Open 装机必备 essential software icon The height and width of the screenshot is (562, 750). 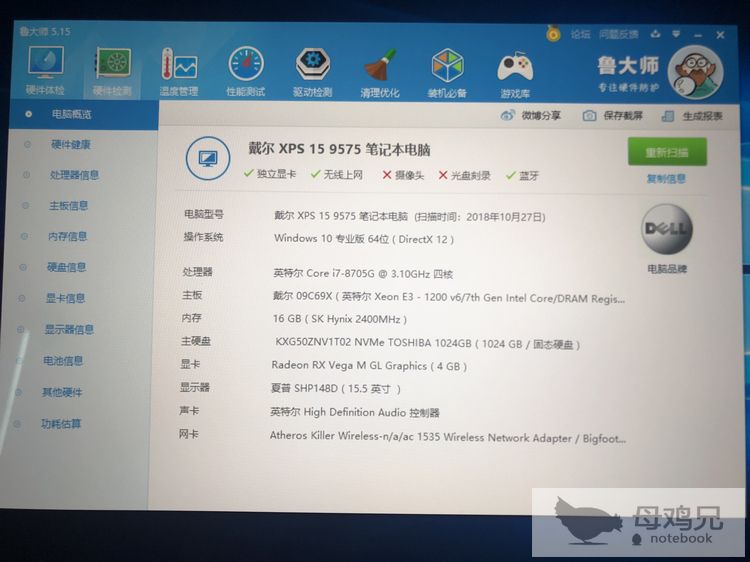pos(447,71)
